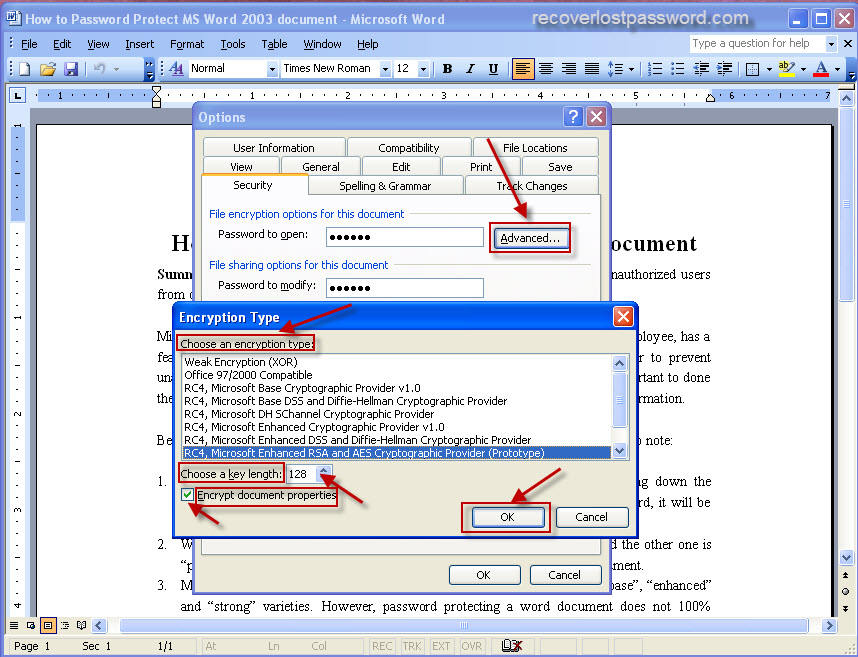Click the Line Spacing icon
Image resolution: width=858 pixels, height=657 pixels.
pyautogui.click(x=615, y=69)
